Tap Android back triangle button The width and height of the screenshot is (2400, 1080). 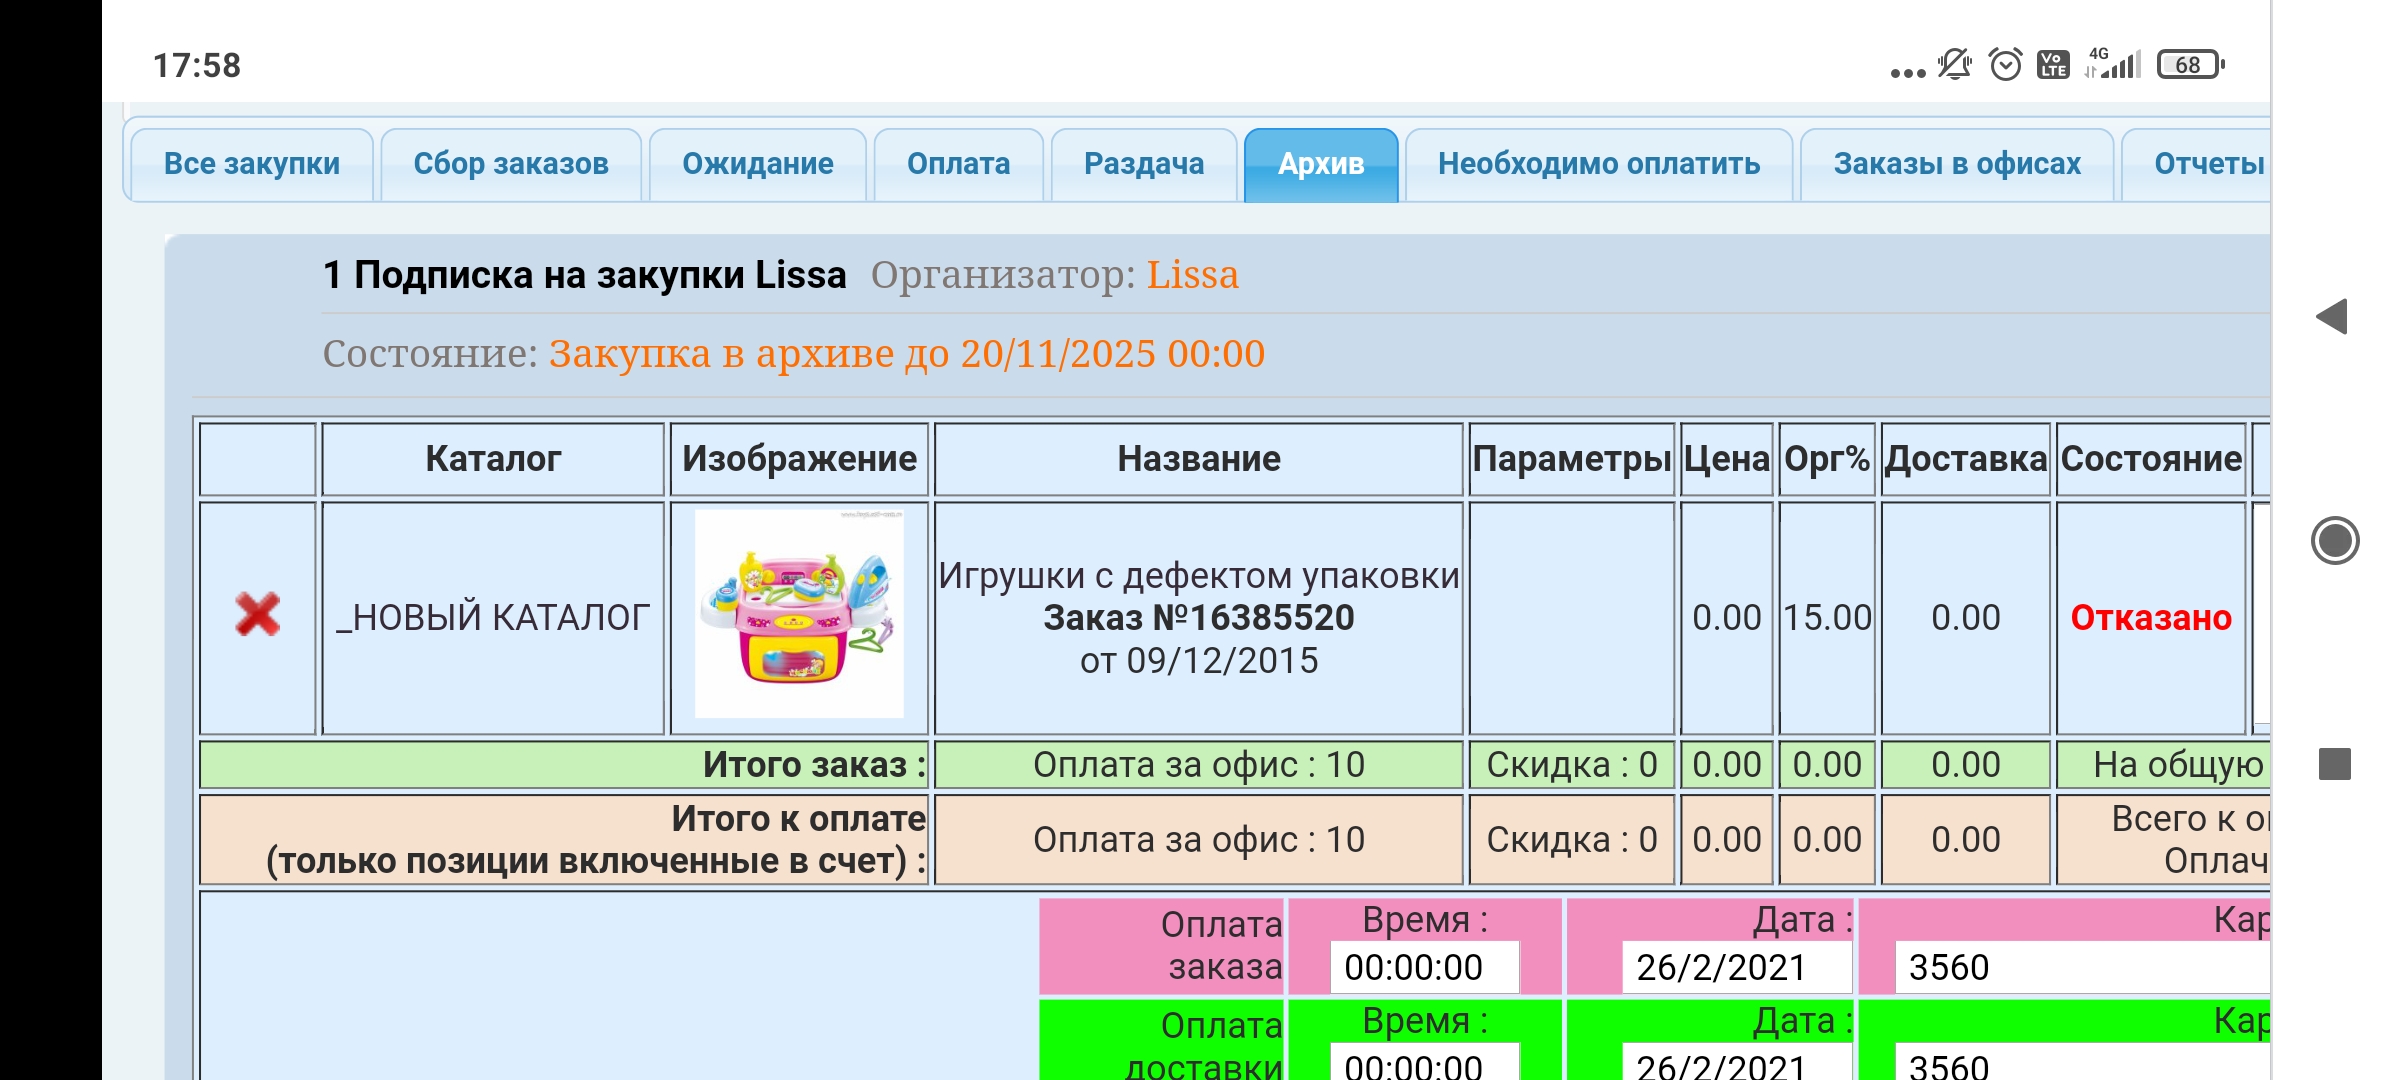[x=2332, y=317]
